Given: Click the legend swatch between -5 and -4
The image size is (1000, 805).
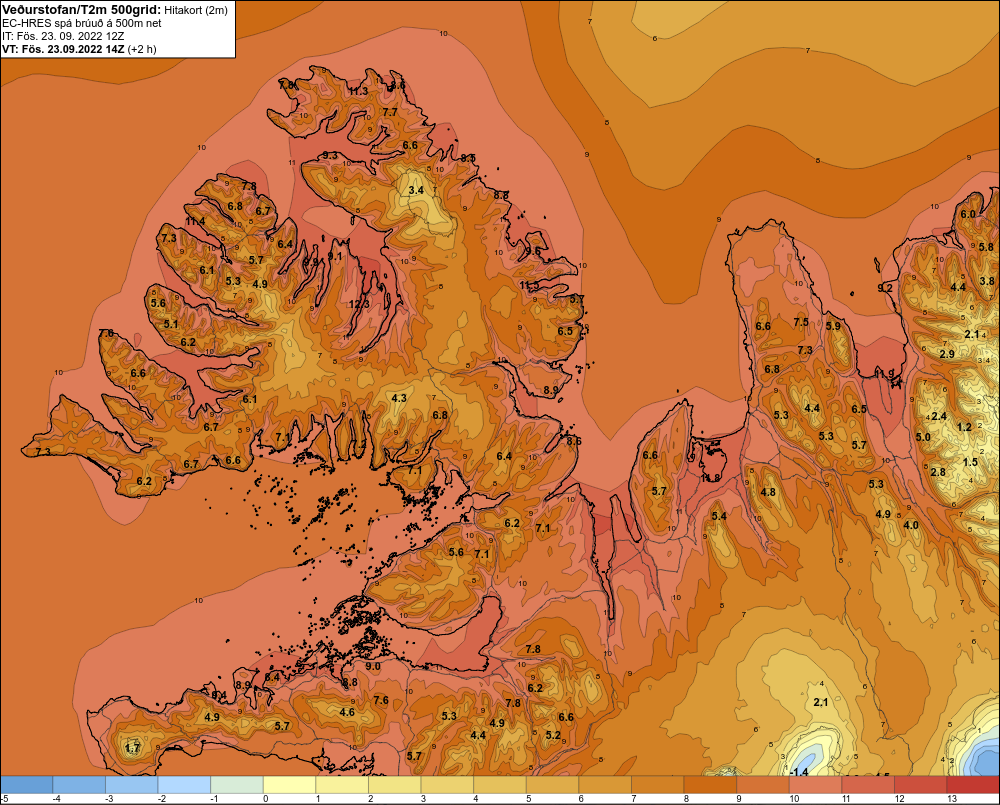Looking at the screenshot, I should coord(27,784).
